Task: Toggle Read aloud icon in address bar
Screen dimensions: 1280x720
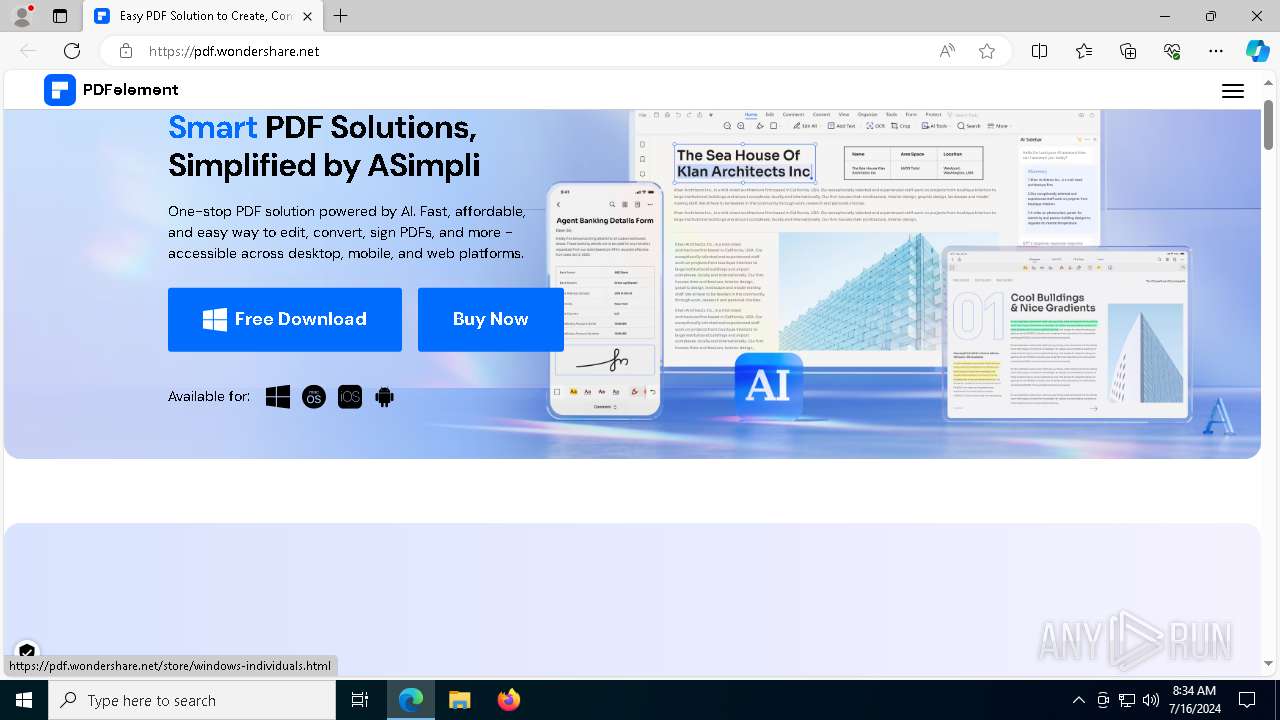Action: pos(947,51)
